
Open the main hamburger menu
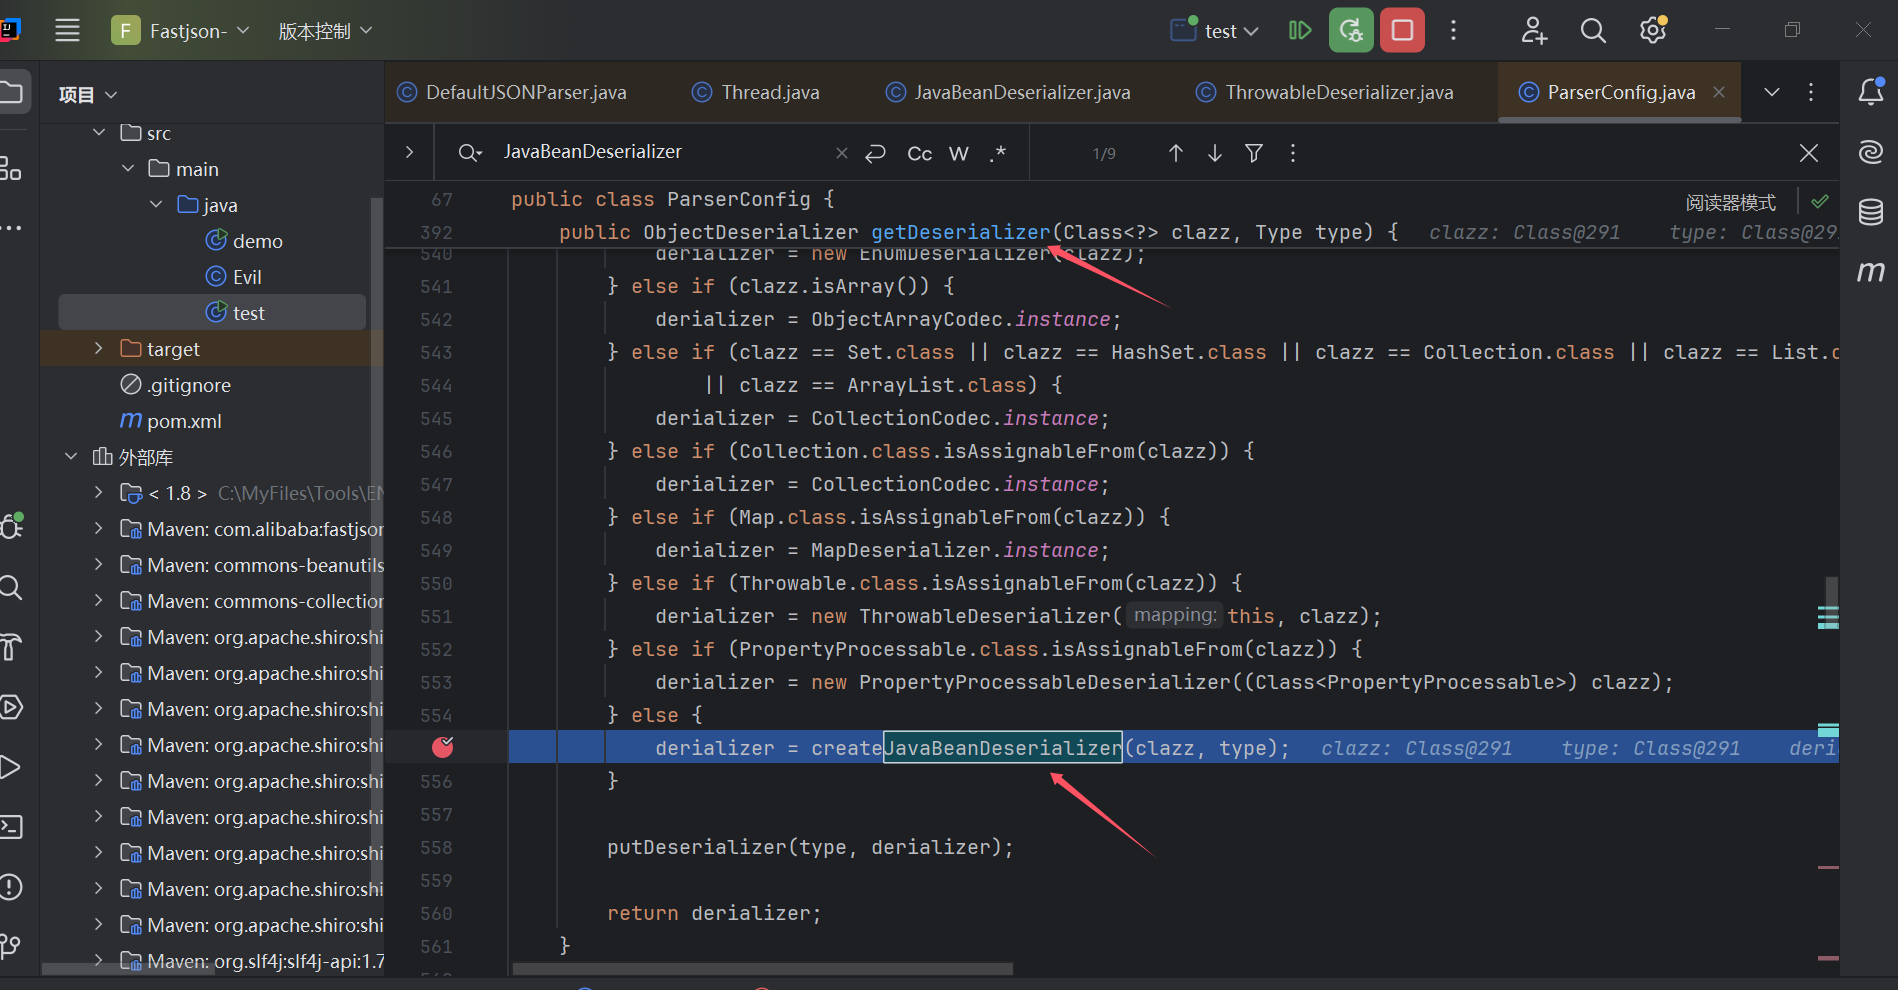coord(67,31)
